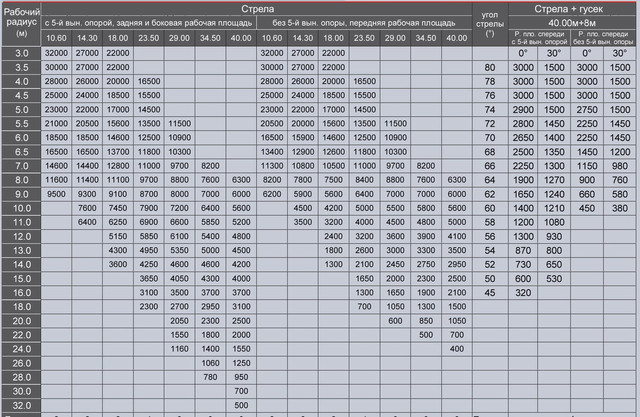This screenshot has height=417, width=640.
Task: Click boom angle value '70'
Action: (490, 138)
